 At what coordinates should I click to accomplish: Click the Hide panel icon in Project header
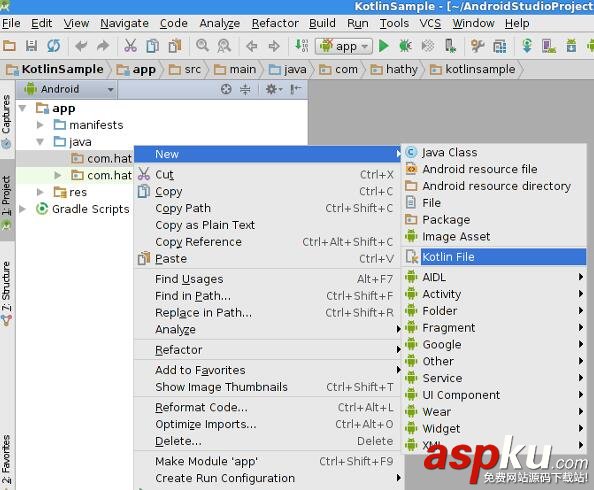pyautogui.click(x=295, y=89)
